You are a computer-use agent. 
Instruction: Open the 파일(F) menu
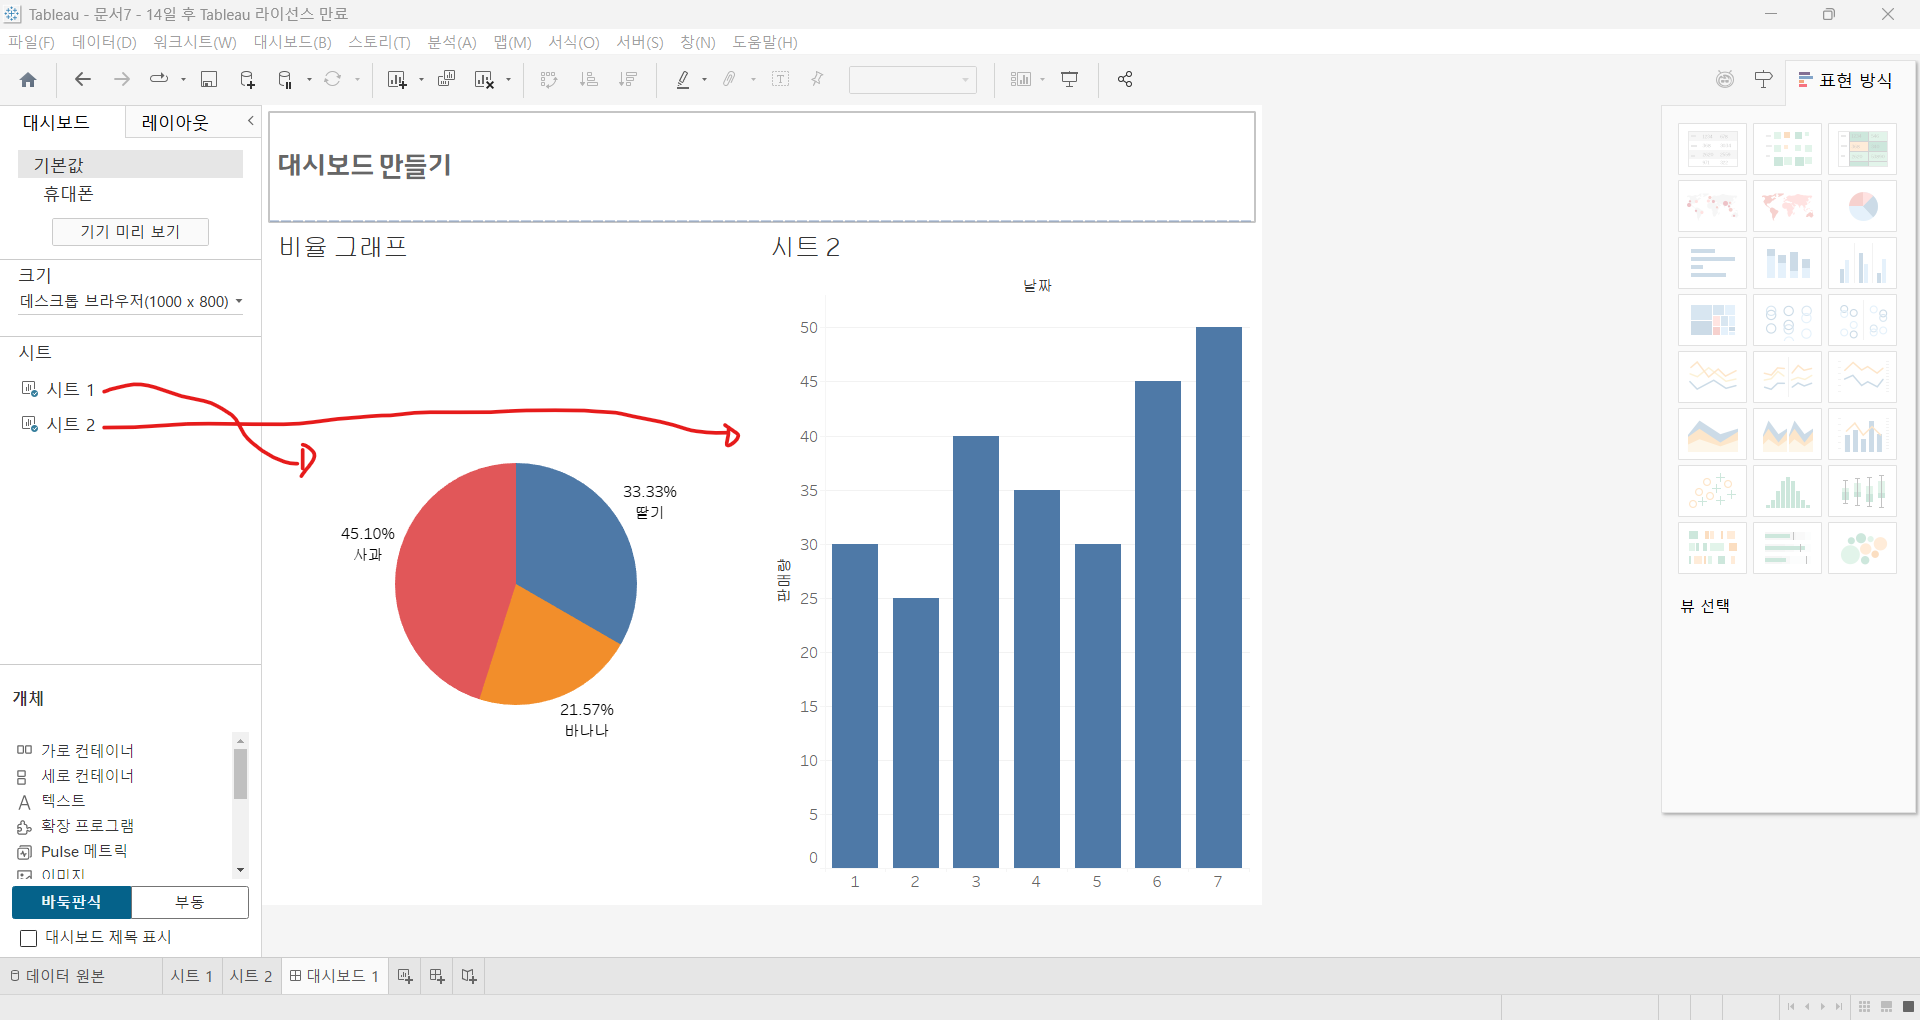click(x=31, y=42)
